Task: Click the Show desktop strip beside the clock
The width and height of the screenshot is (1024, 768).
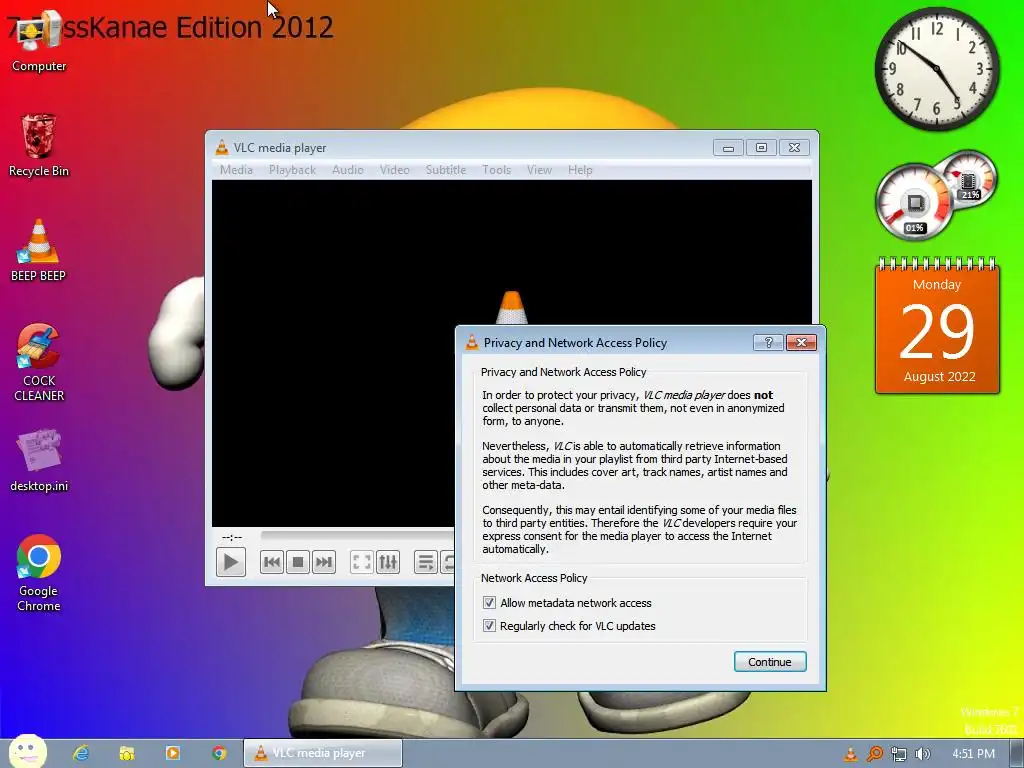Action: coord(1016,754)
